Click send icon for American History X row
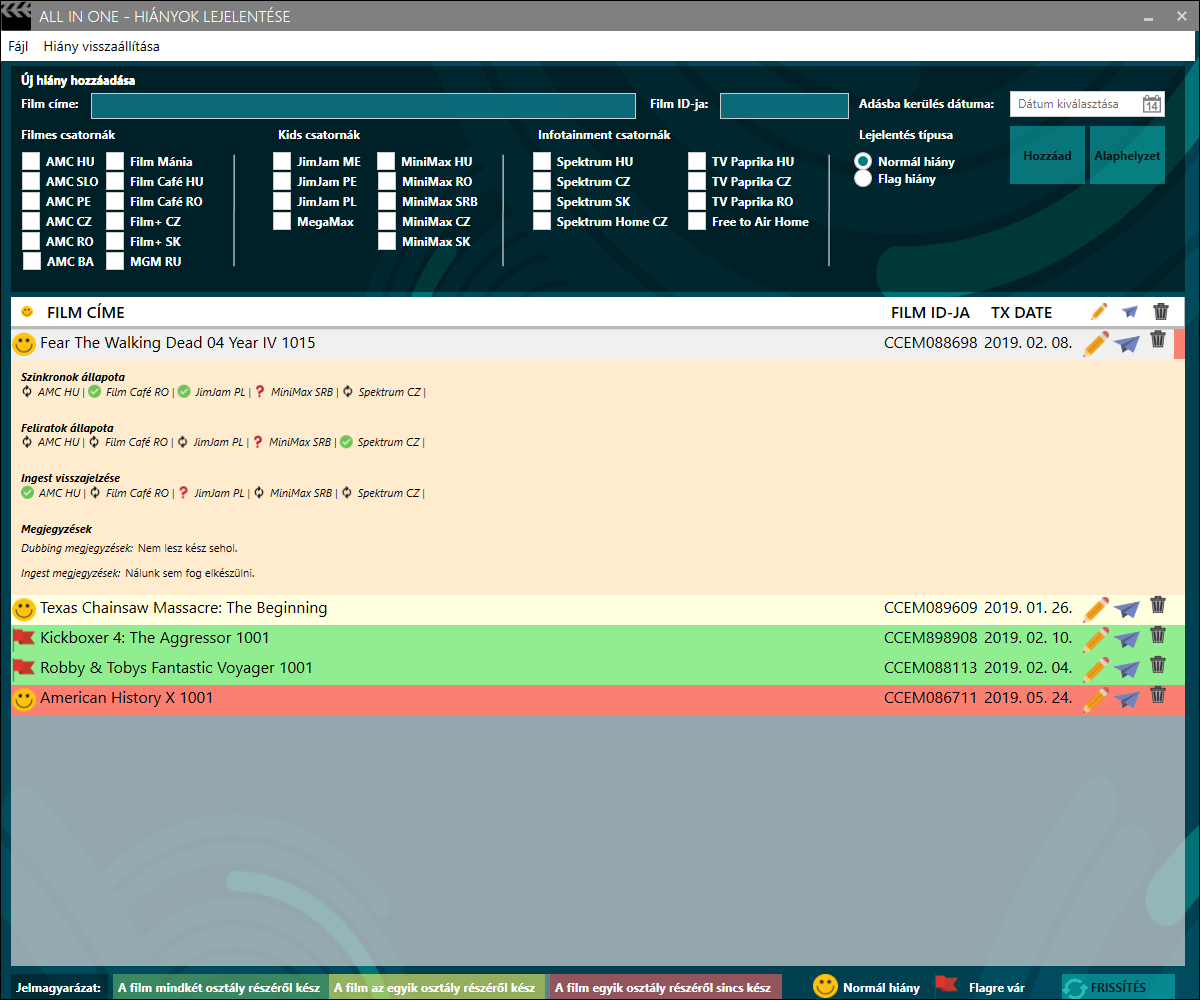This screenshot has width=1200, height=1000. [x=1127, y=698]
